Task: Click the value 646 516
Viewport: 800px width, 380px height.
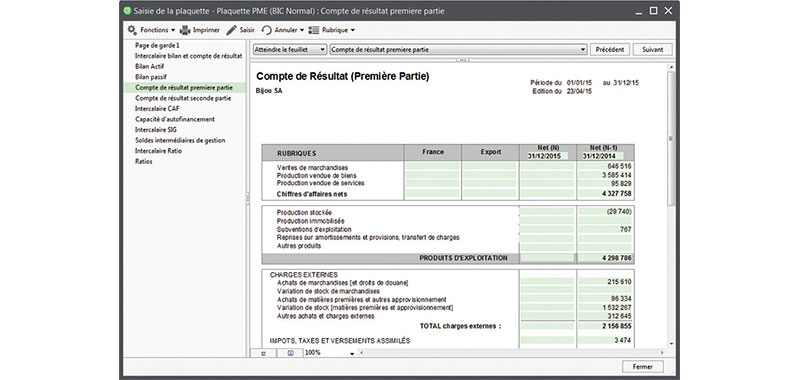Action: (619, 166)
